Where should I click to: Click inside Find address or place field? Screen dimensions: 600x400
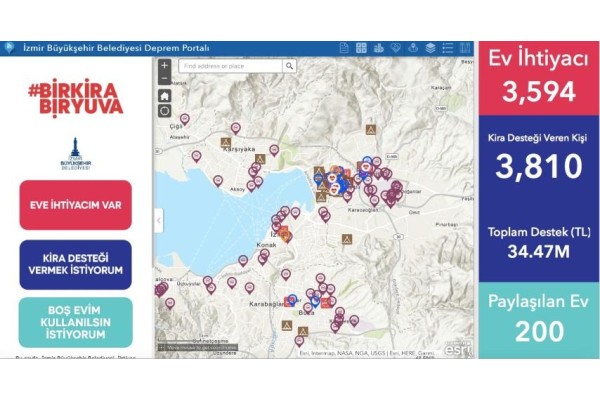[229, 66]
